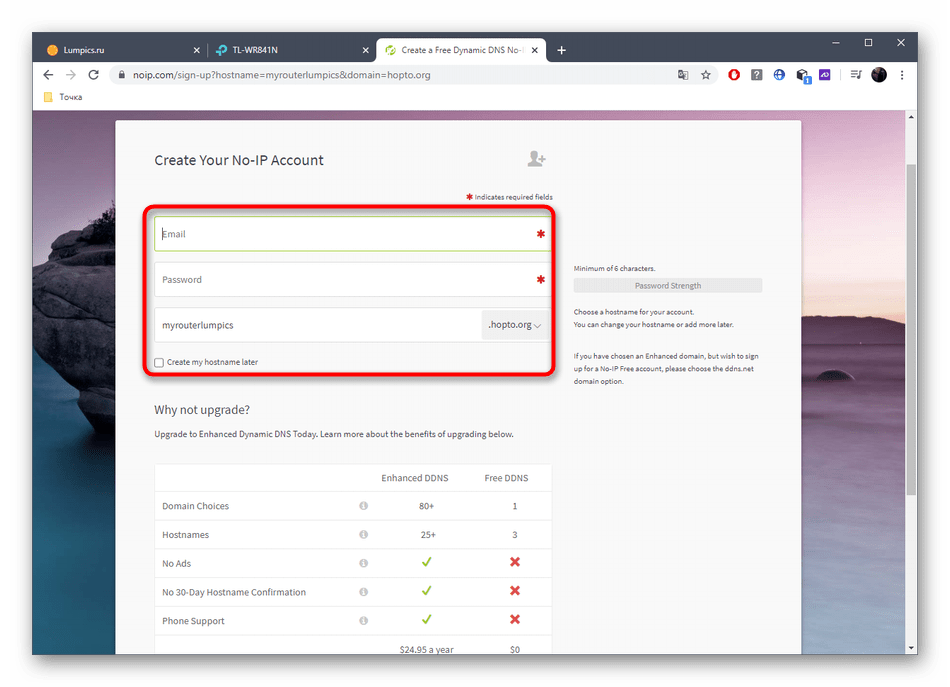Open Chrome three-dot menu
The width and height of the screenshot is (950, 687).
tap(903, 75)
